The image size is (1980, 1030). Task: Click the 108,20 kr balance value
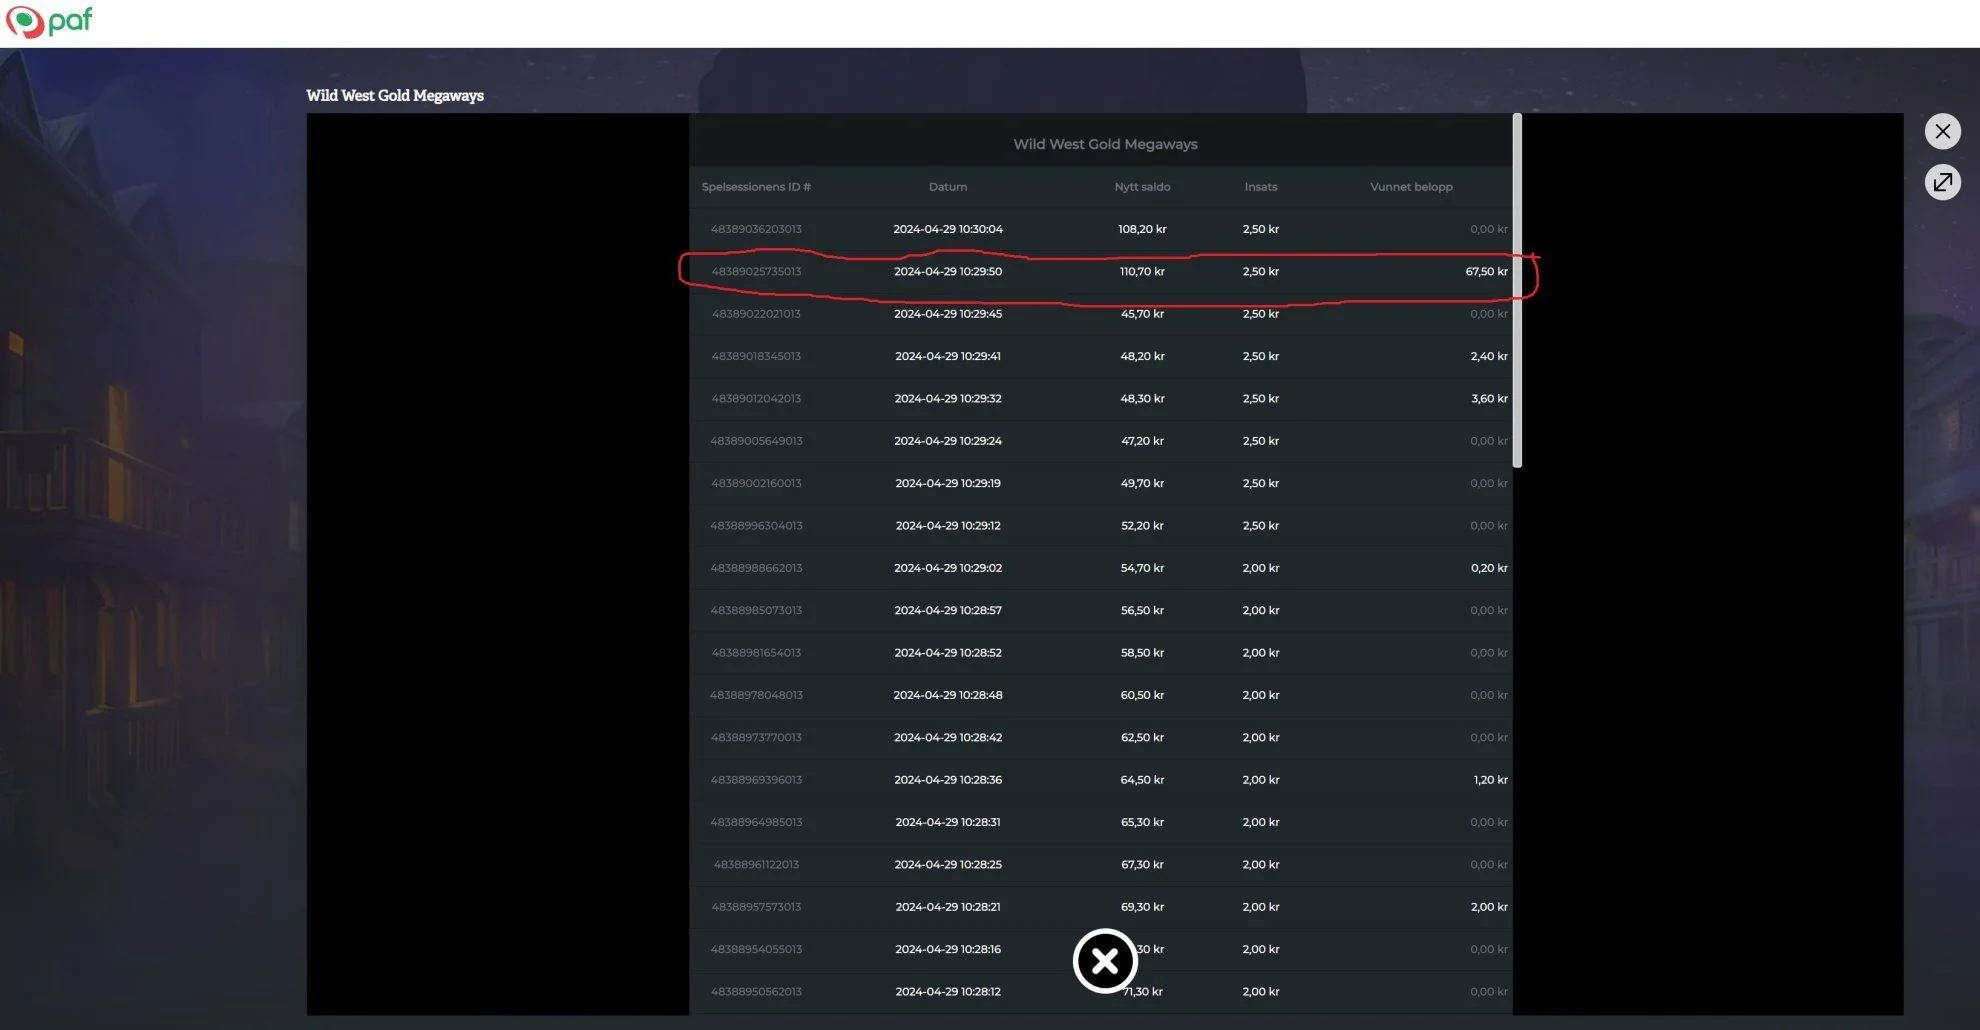pyautogui.click(x=1142, y=229)
